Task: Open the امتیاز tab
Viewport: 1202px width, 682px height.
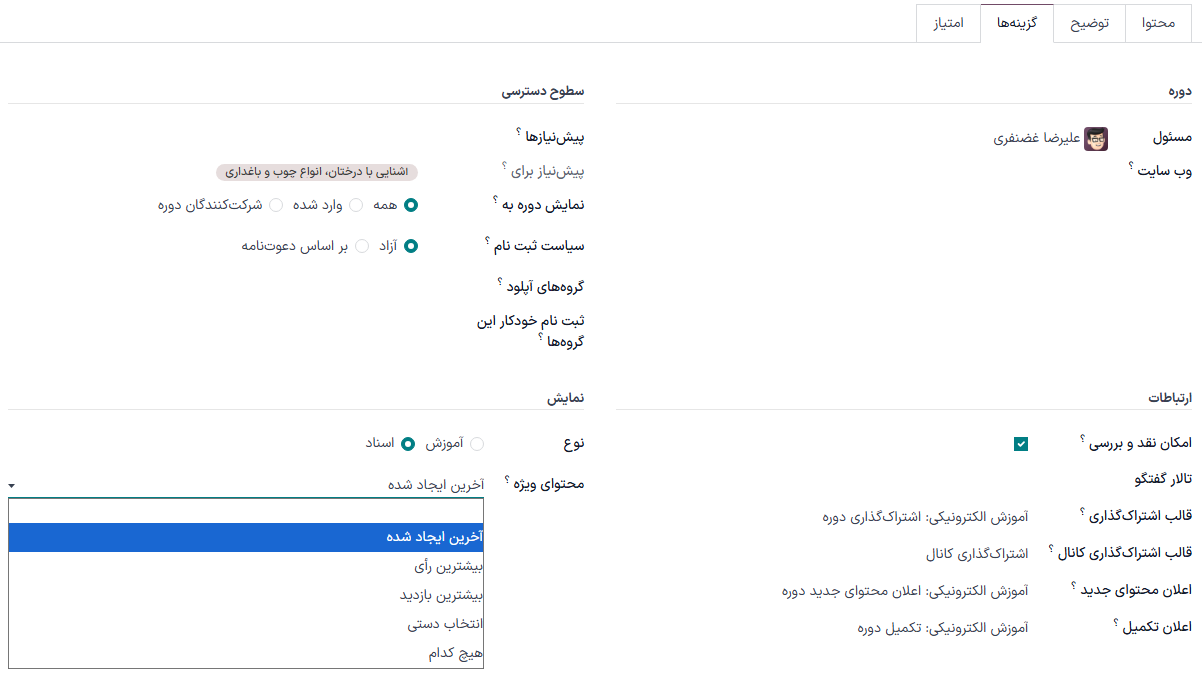Action: [948, 22]
